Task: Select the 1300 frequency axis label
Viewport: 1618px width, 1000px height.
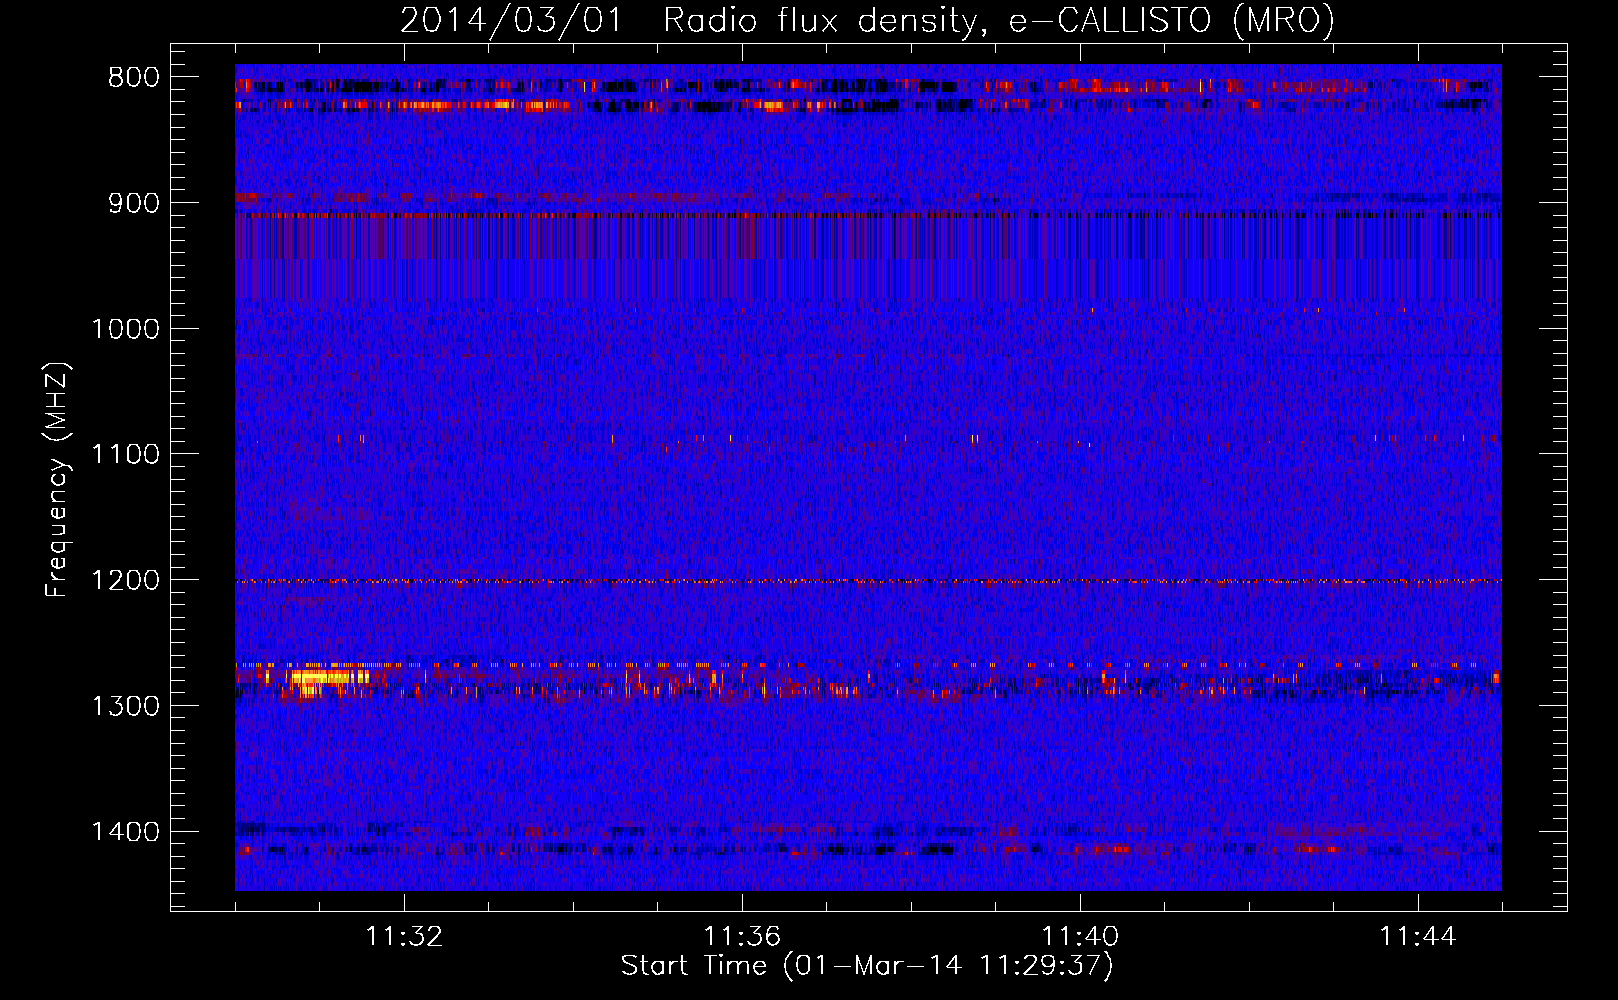Action: click(125, 707)
